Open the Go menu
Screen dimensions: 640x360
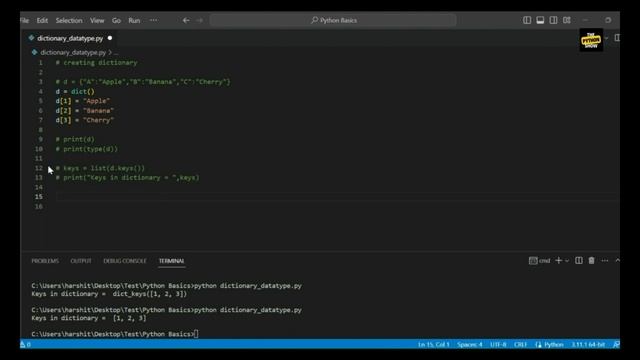pos(116,20)
